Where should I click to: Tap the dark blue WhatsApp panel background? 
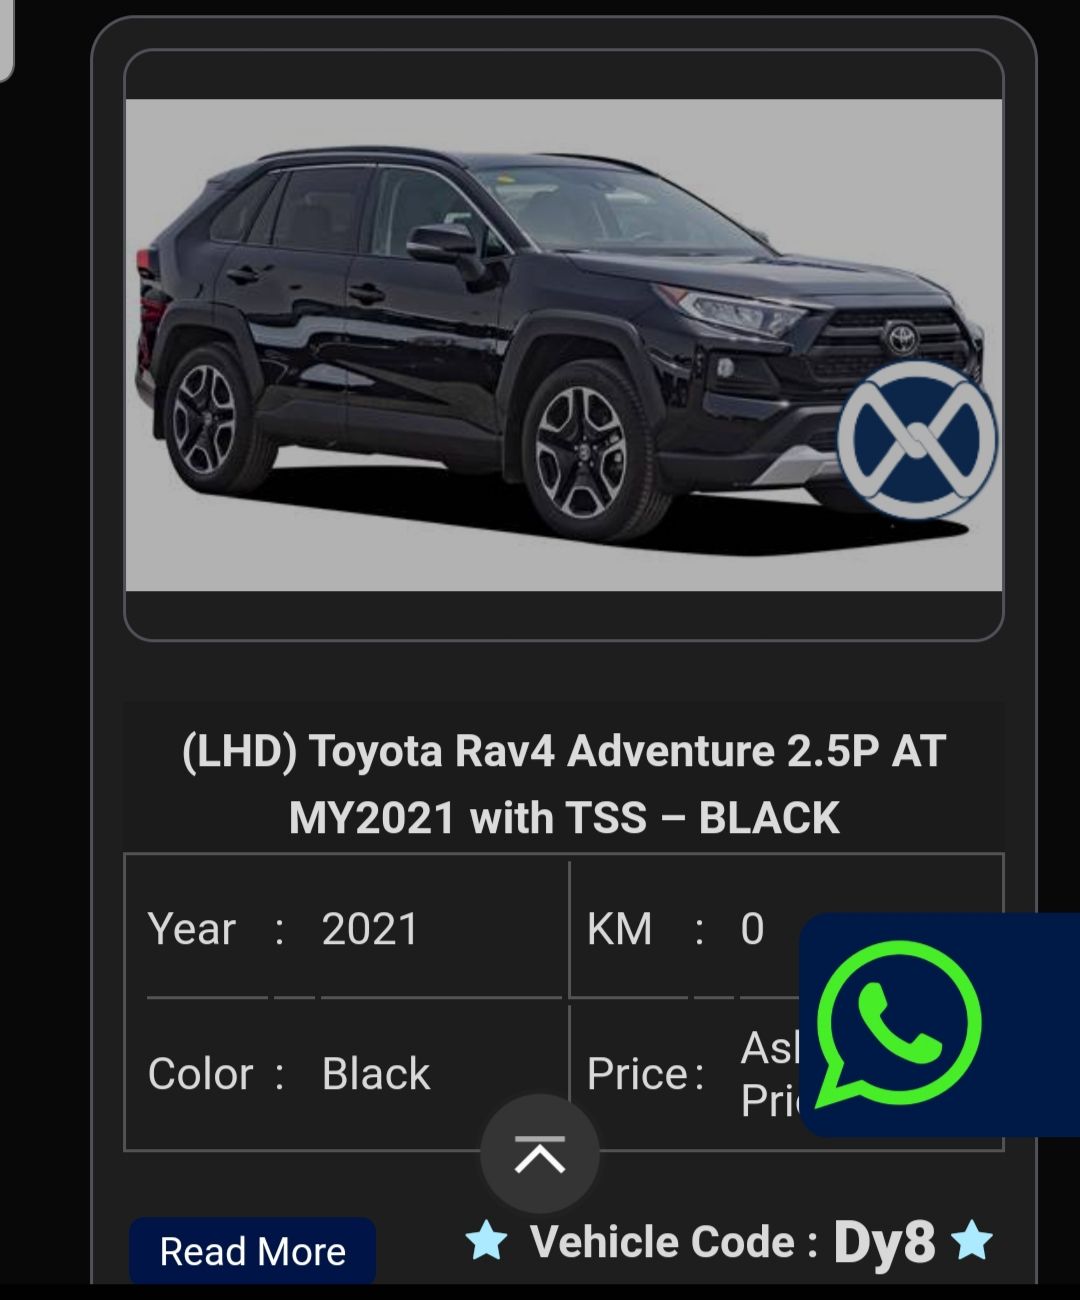click(x=1030, y=1025)
